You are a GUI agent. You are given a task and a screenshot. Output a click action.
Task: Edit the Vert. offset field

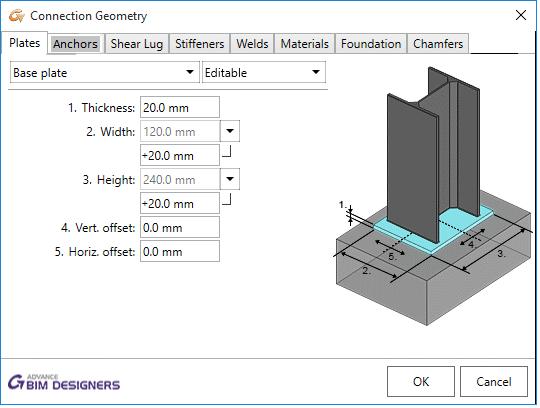[x=180, y=227]
